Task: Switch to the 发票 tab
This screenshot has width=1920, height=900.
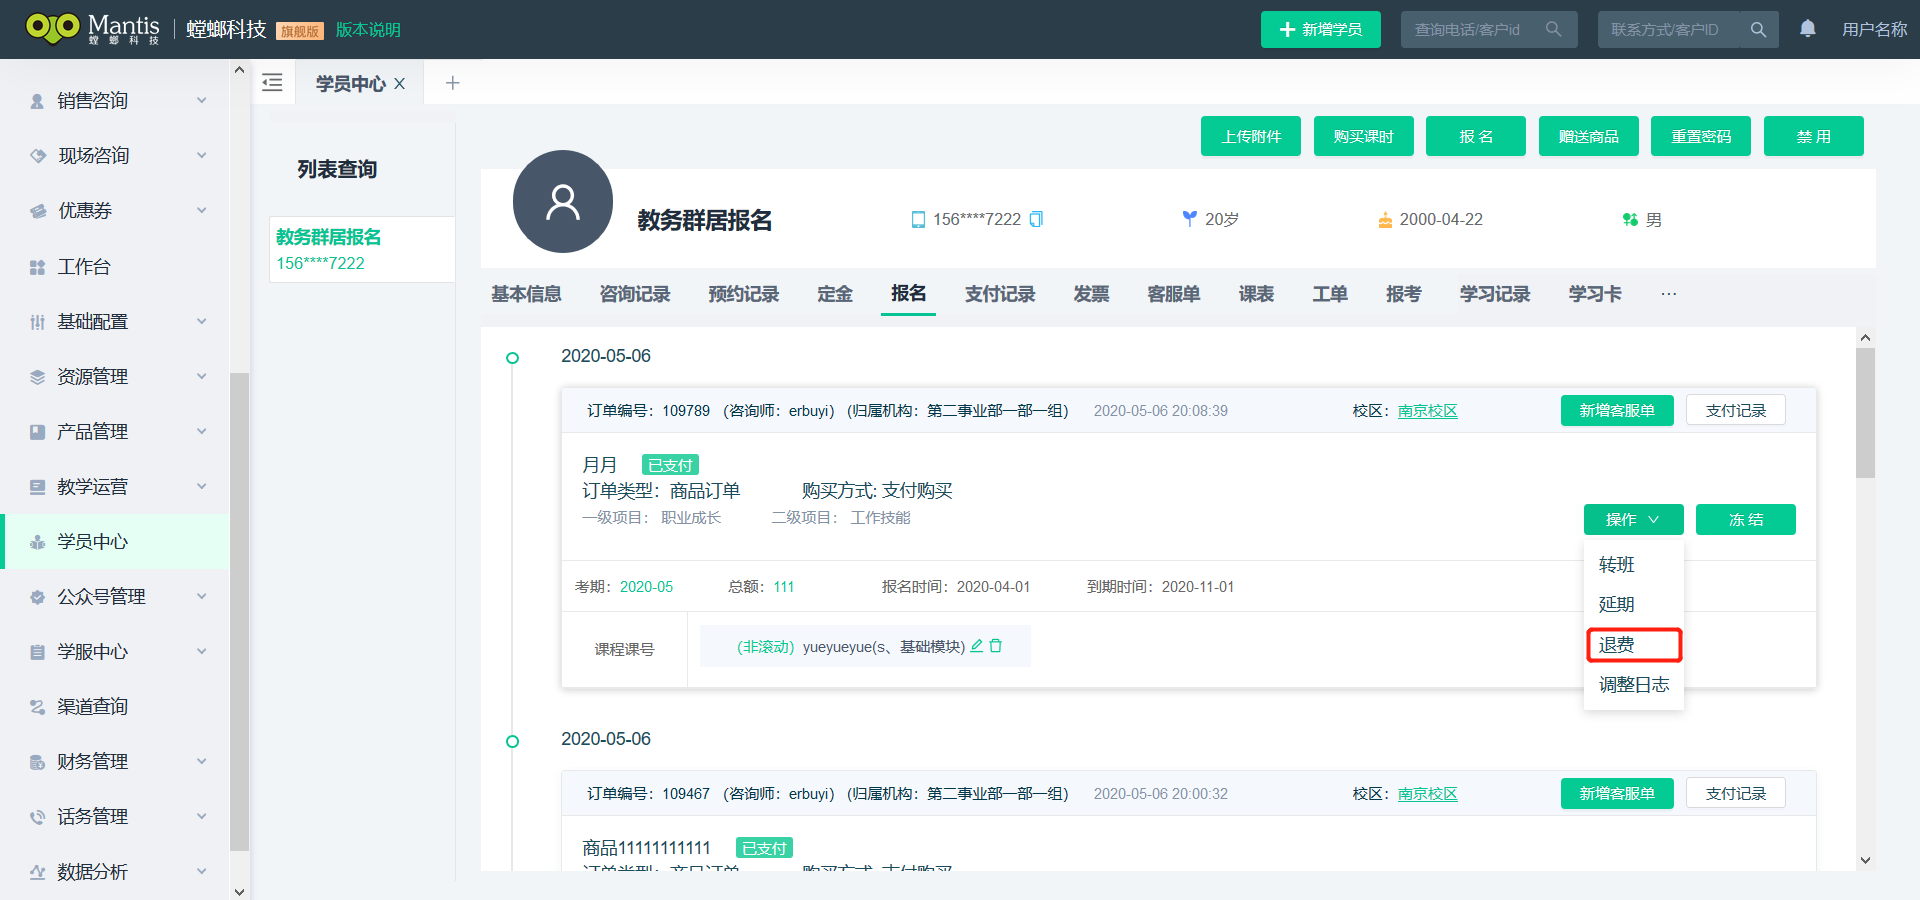Action: tap(1091, 294)
